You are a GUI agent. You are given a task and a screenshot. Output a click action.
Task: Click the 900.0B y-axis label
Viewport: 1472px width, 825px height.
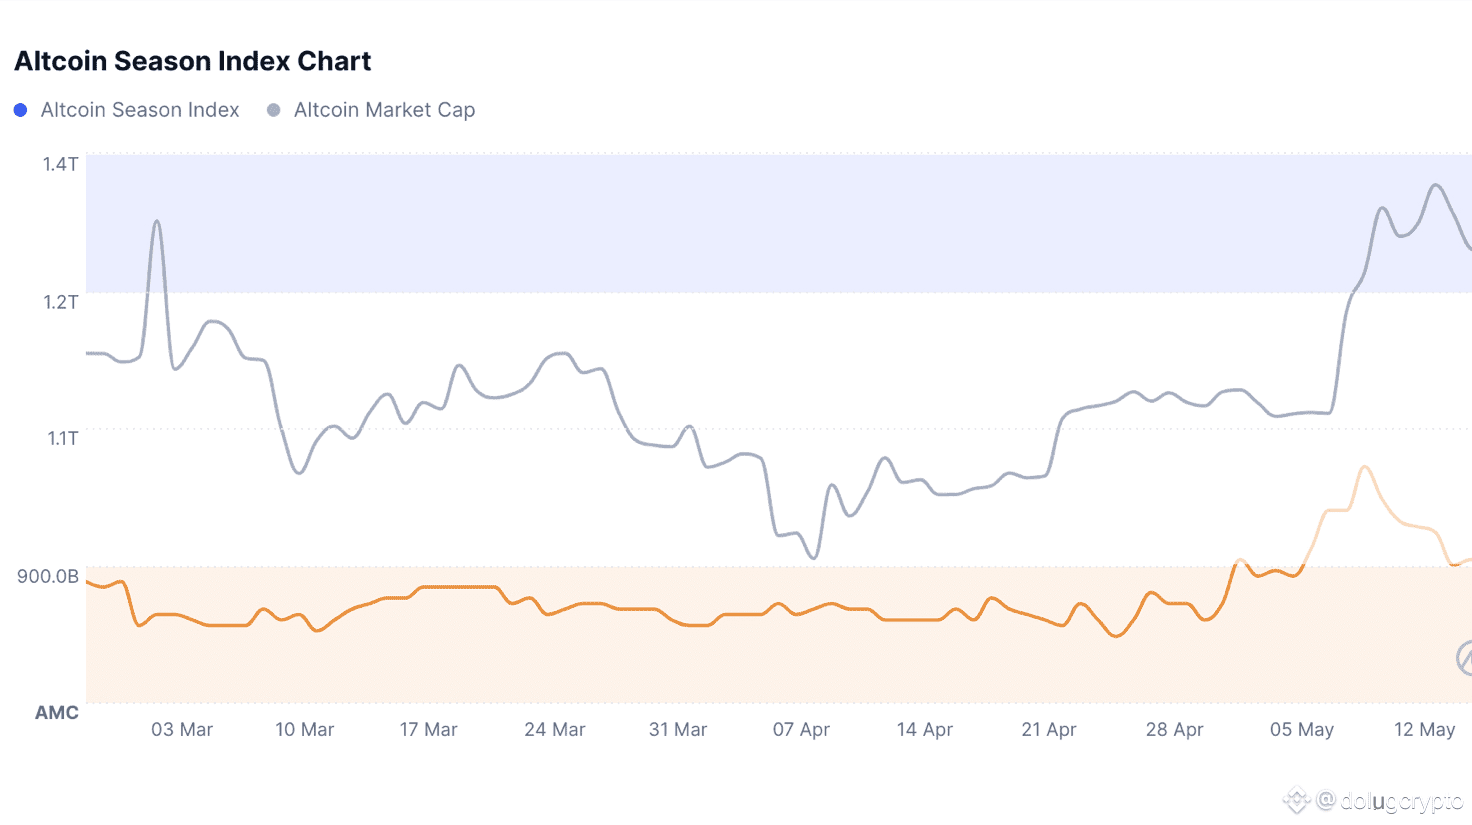(x=48, y=576)
